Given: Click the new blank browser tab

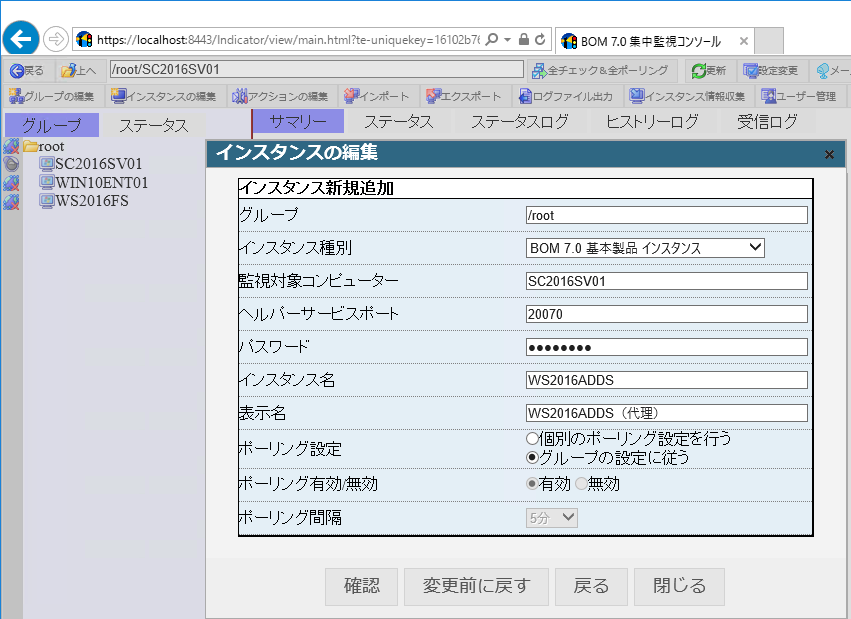Looking at the screenshot, I should coord(769,41).
